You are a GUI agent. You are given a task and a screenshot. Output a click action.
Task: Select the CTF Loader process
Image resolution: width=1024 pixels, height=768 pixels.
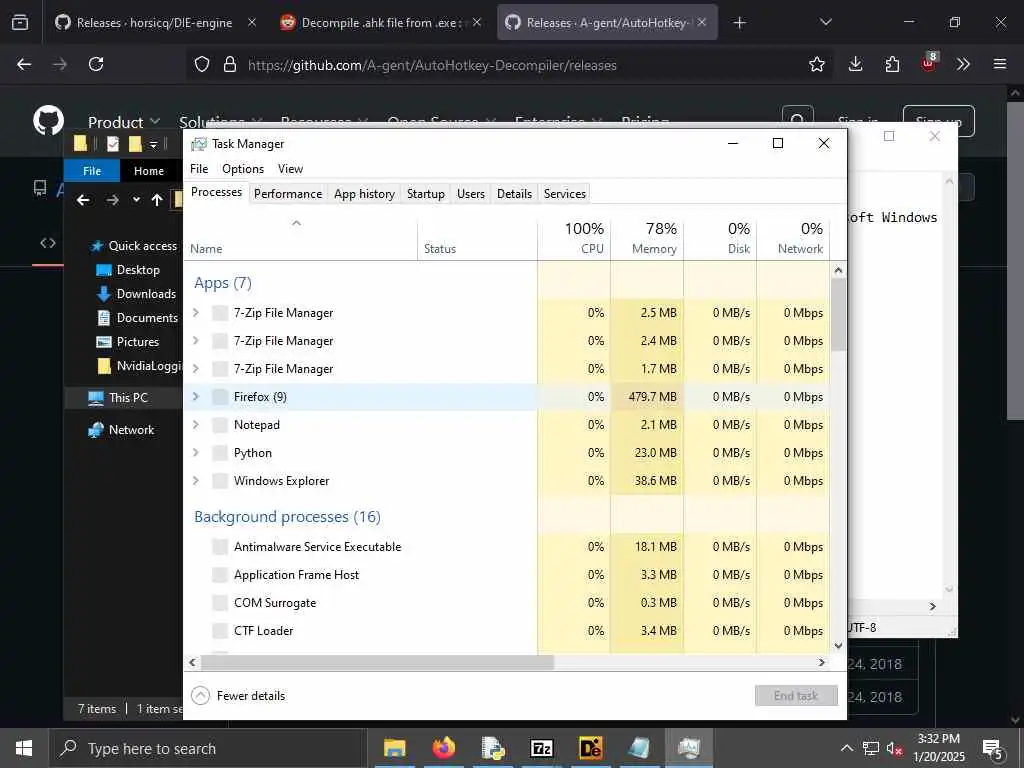[507, 631]
